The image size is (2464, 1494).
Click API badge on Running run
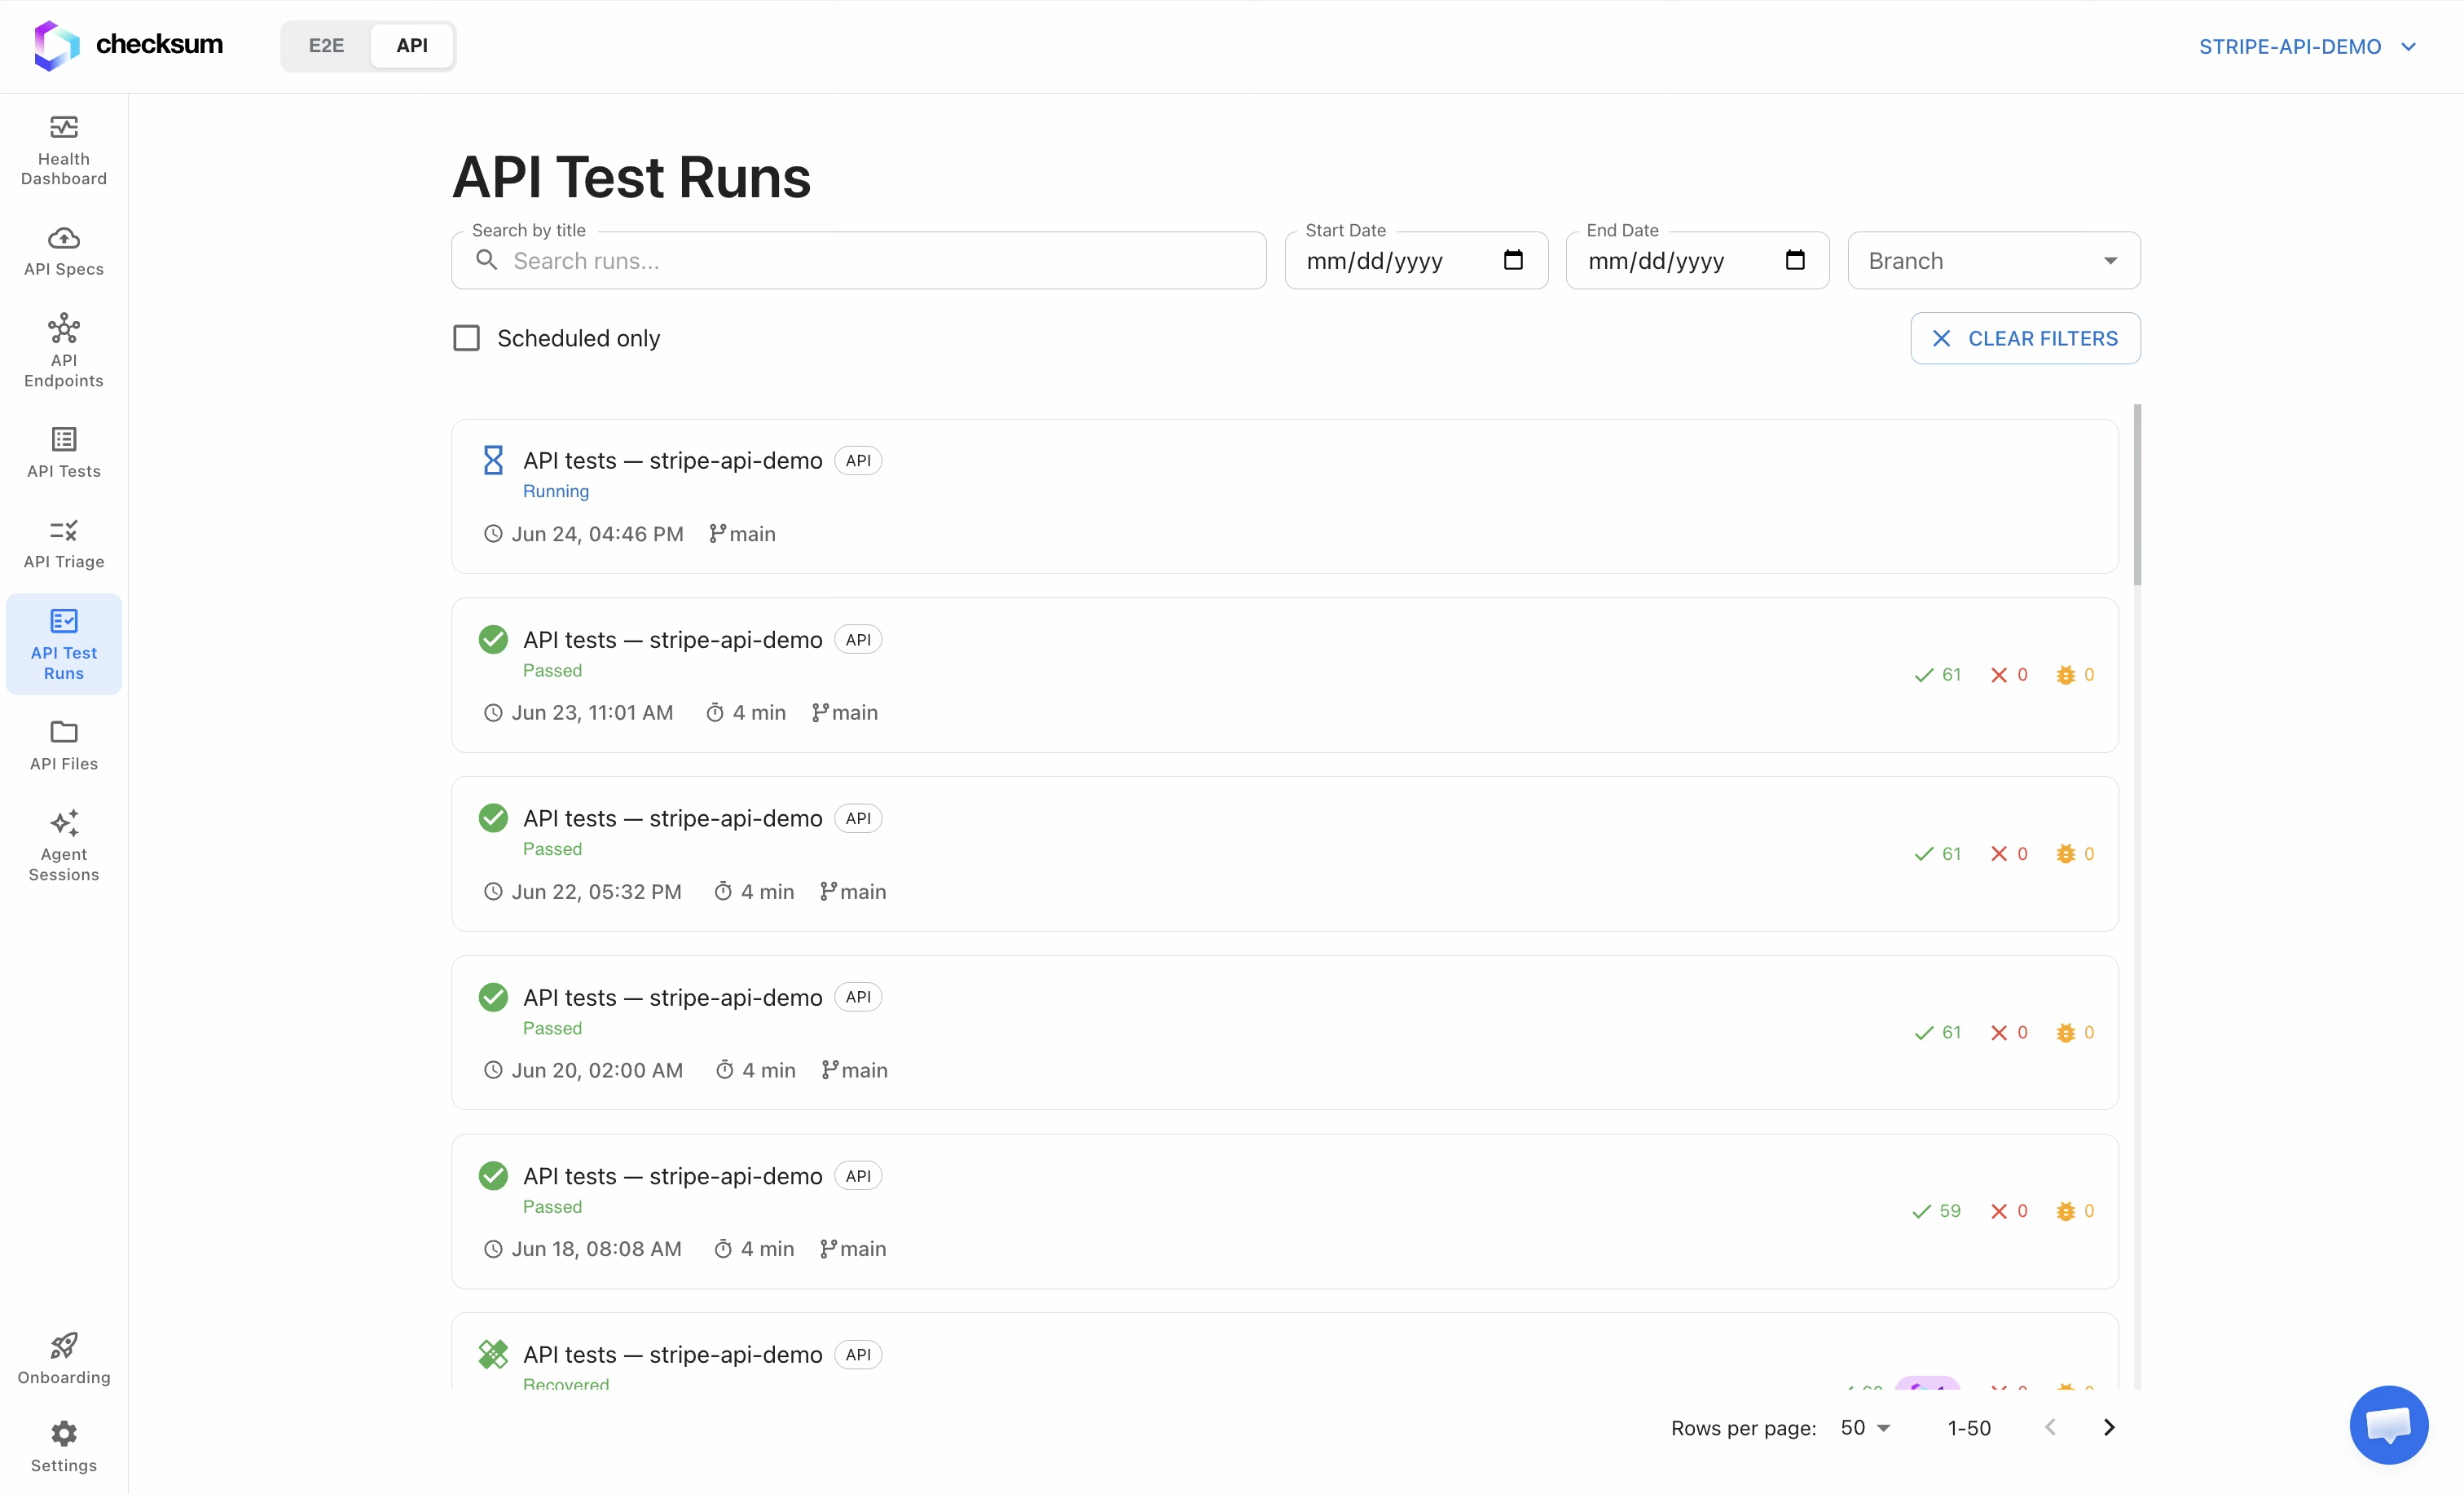pyautogui.click(x=858, y=460)
